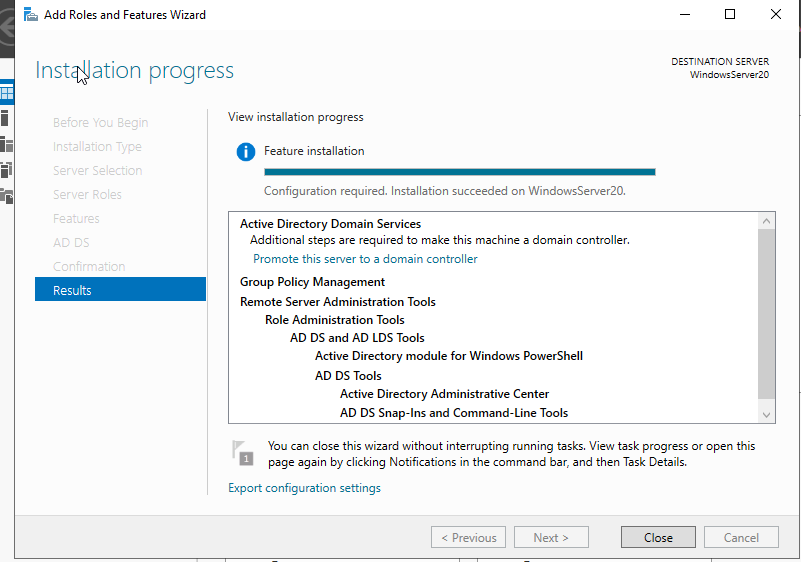The width and height of the screenshot is (801, 562).
Task: Open Export configuration settings link
Action: tap(304, 488)
